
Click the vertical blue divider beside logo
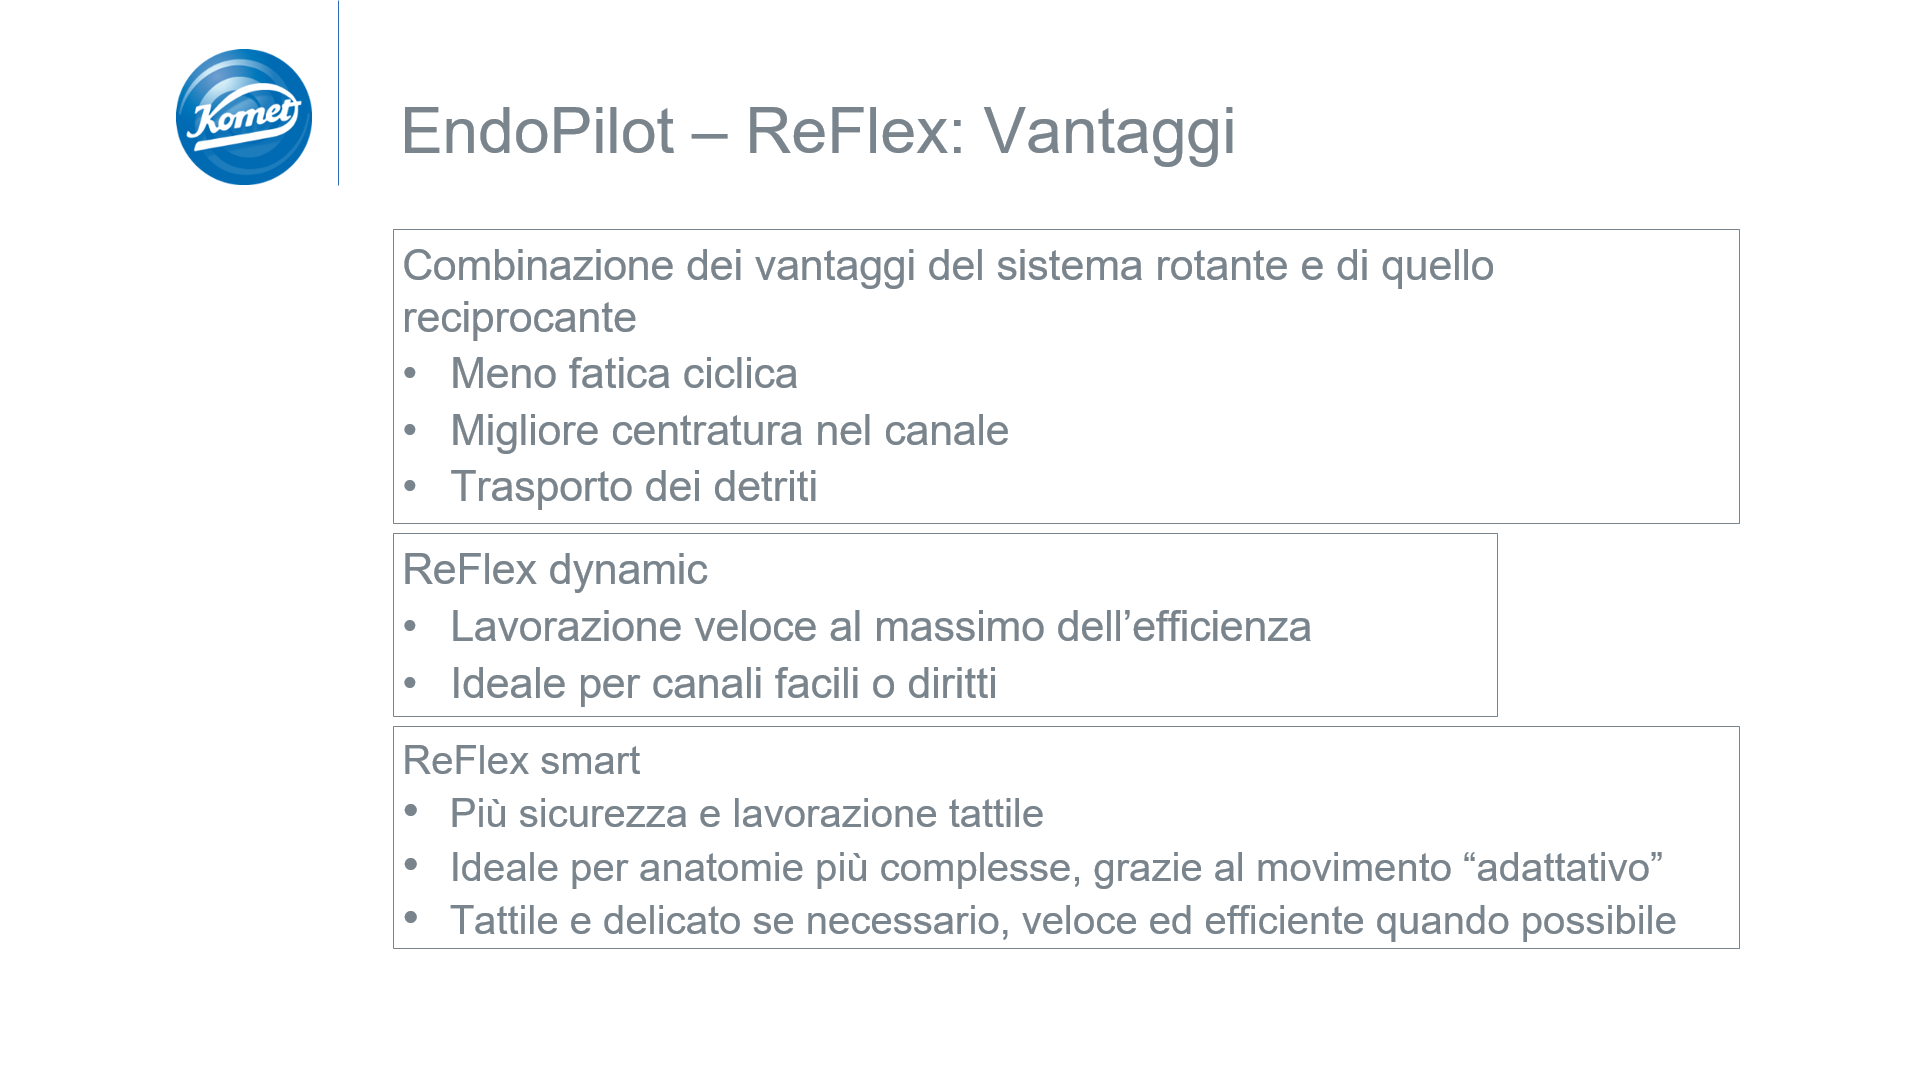click(339, 93)
